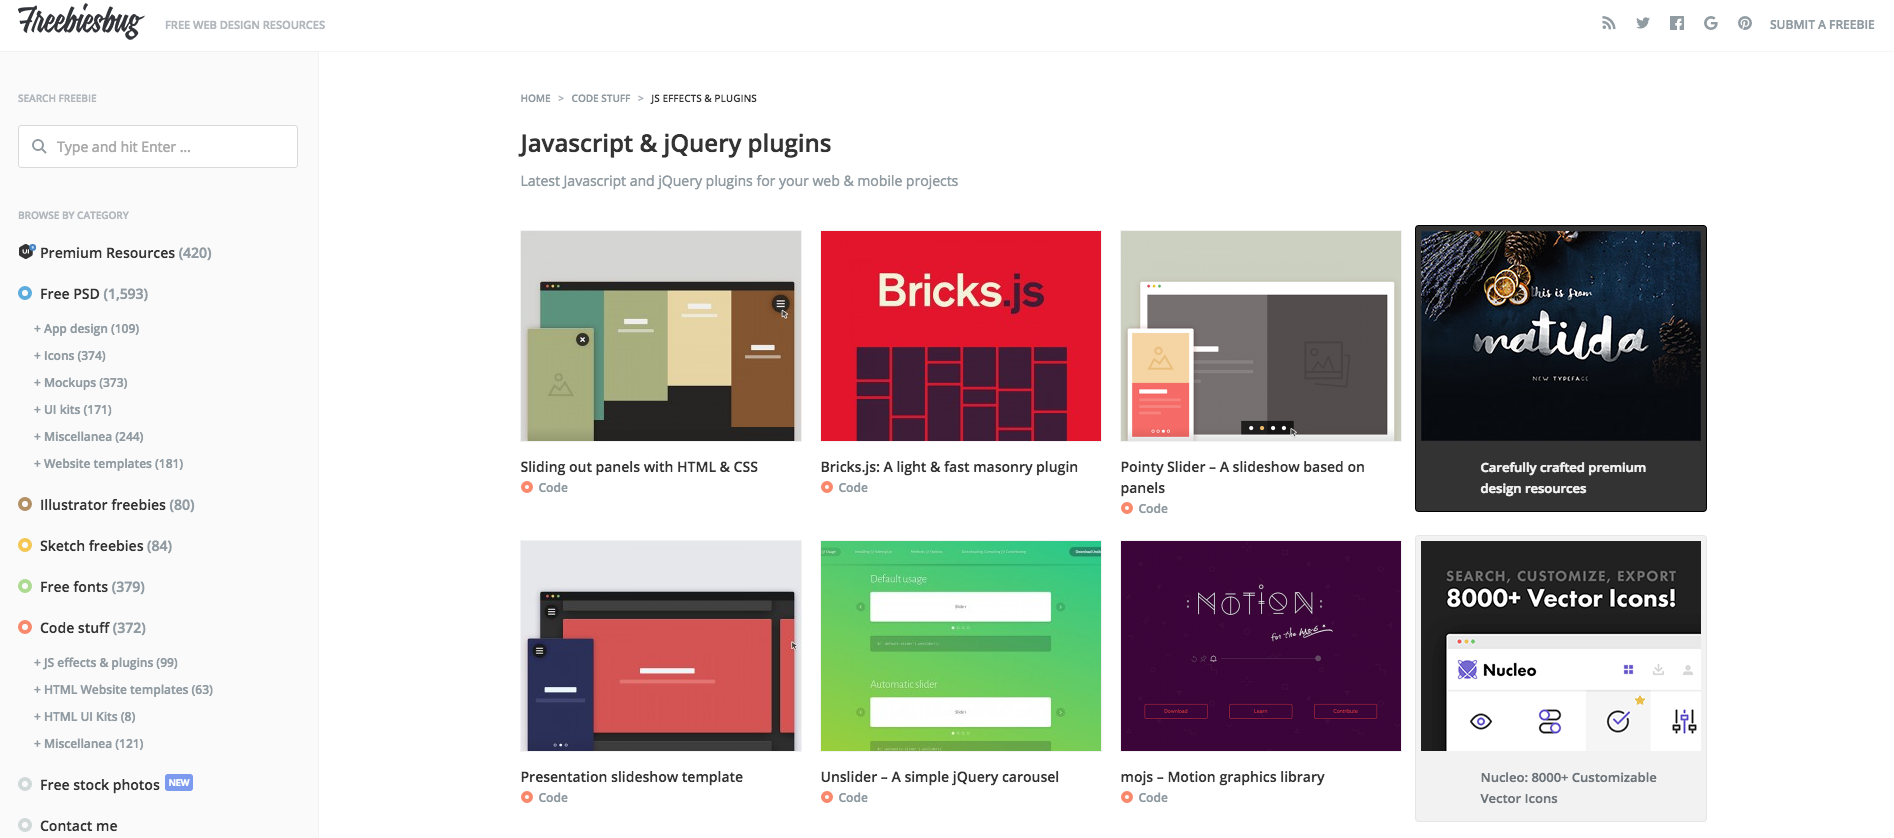
Task: Open the Twitter icon in header
Action: (x=1642, y=23)
